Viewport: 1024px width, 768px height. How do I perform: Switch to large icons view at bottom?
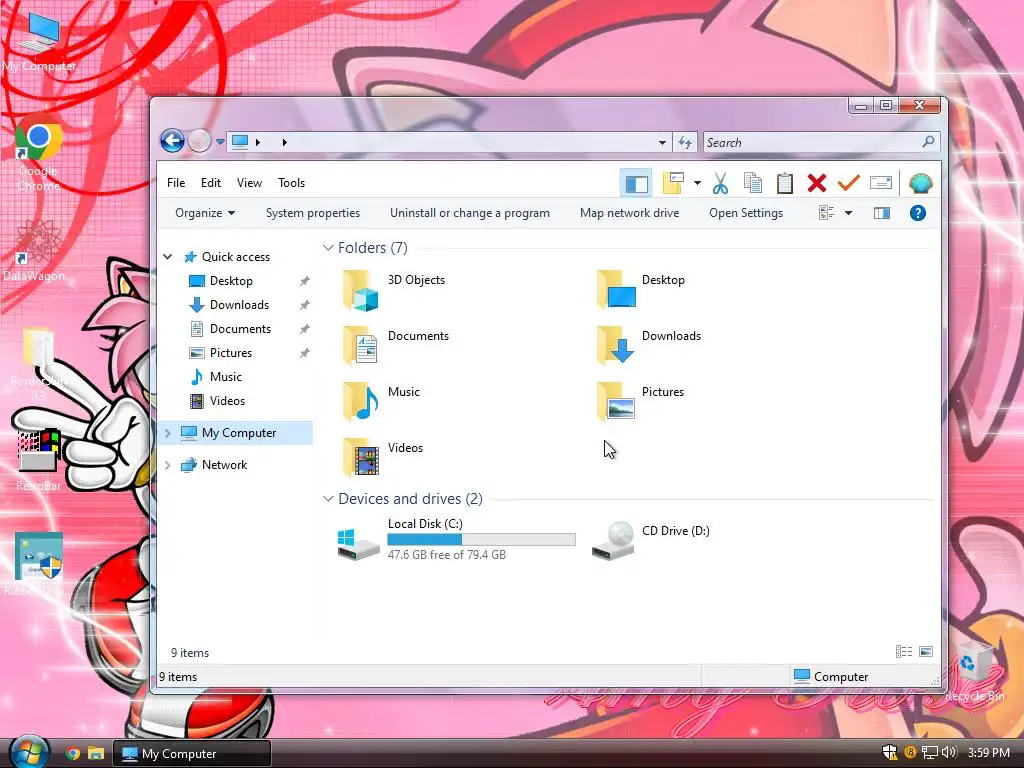point(926,652)
